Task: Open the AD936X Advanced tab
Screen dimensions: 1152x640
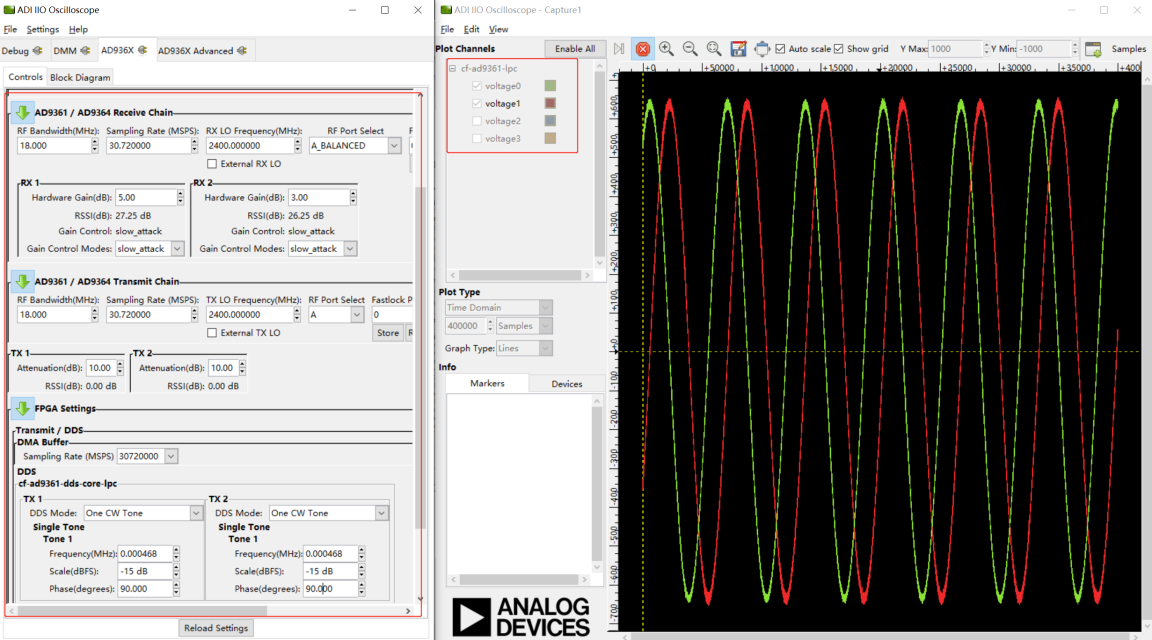Action: pos(195,51)
